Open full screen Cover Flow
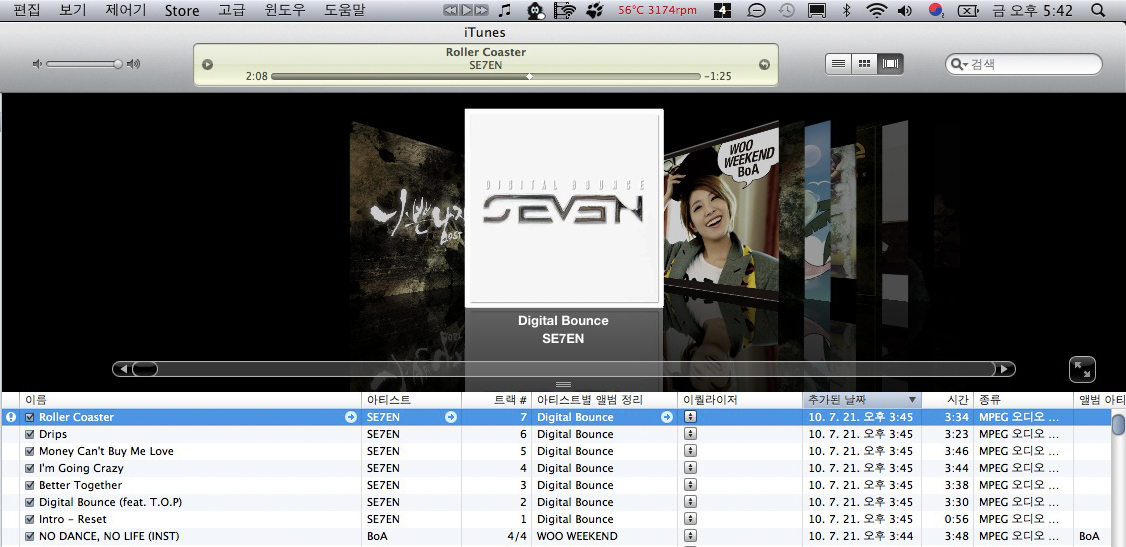 [1082, 370]
